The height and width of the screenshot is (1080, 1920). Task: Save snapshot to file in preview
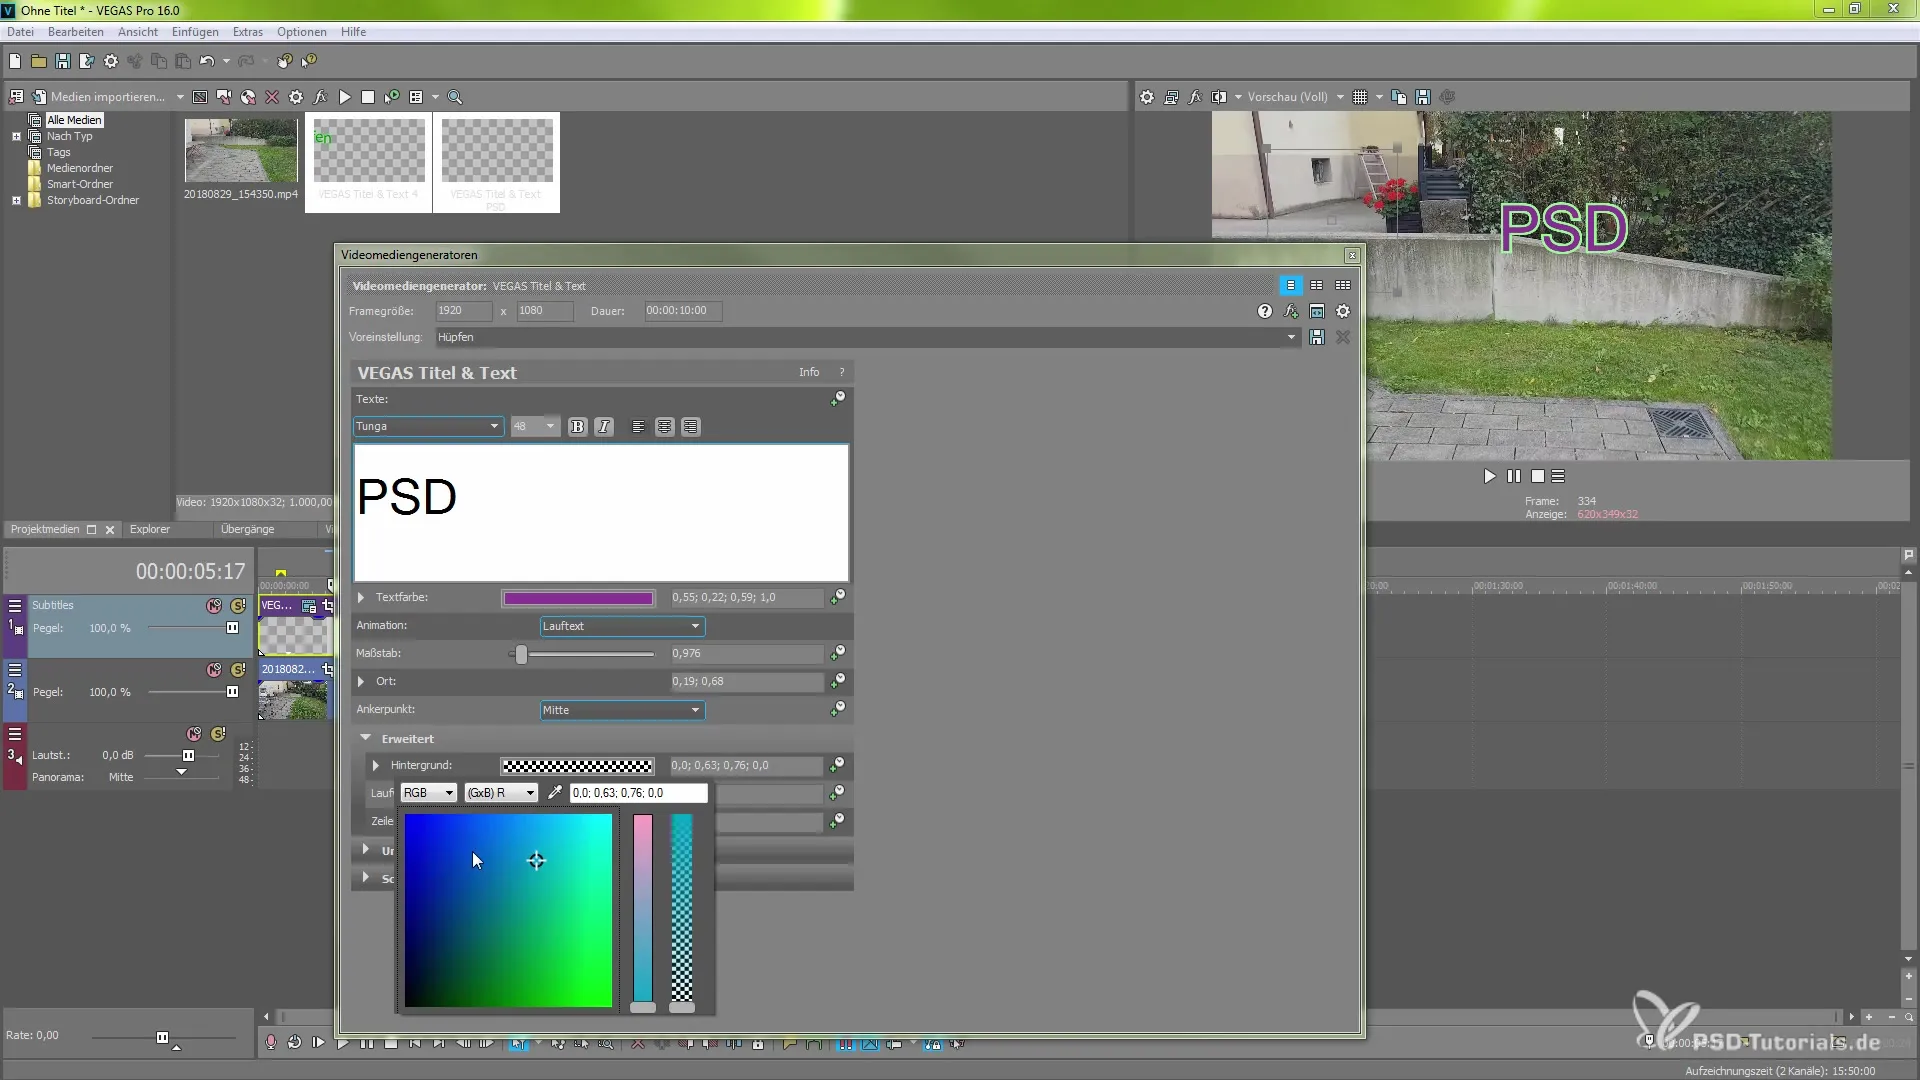[1423, 97]
